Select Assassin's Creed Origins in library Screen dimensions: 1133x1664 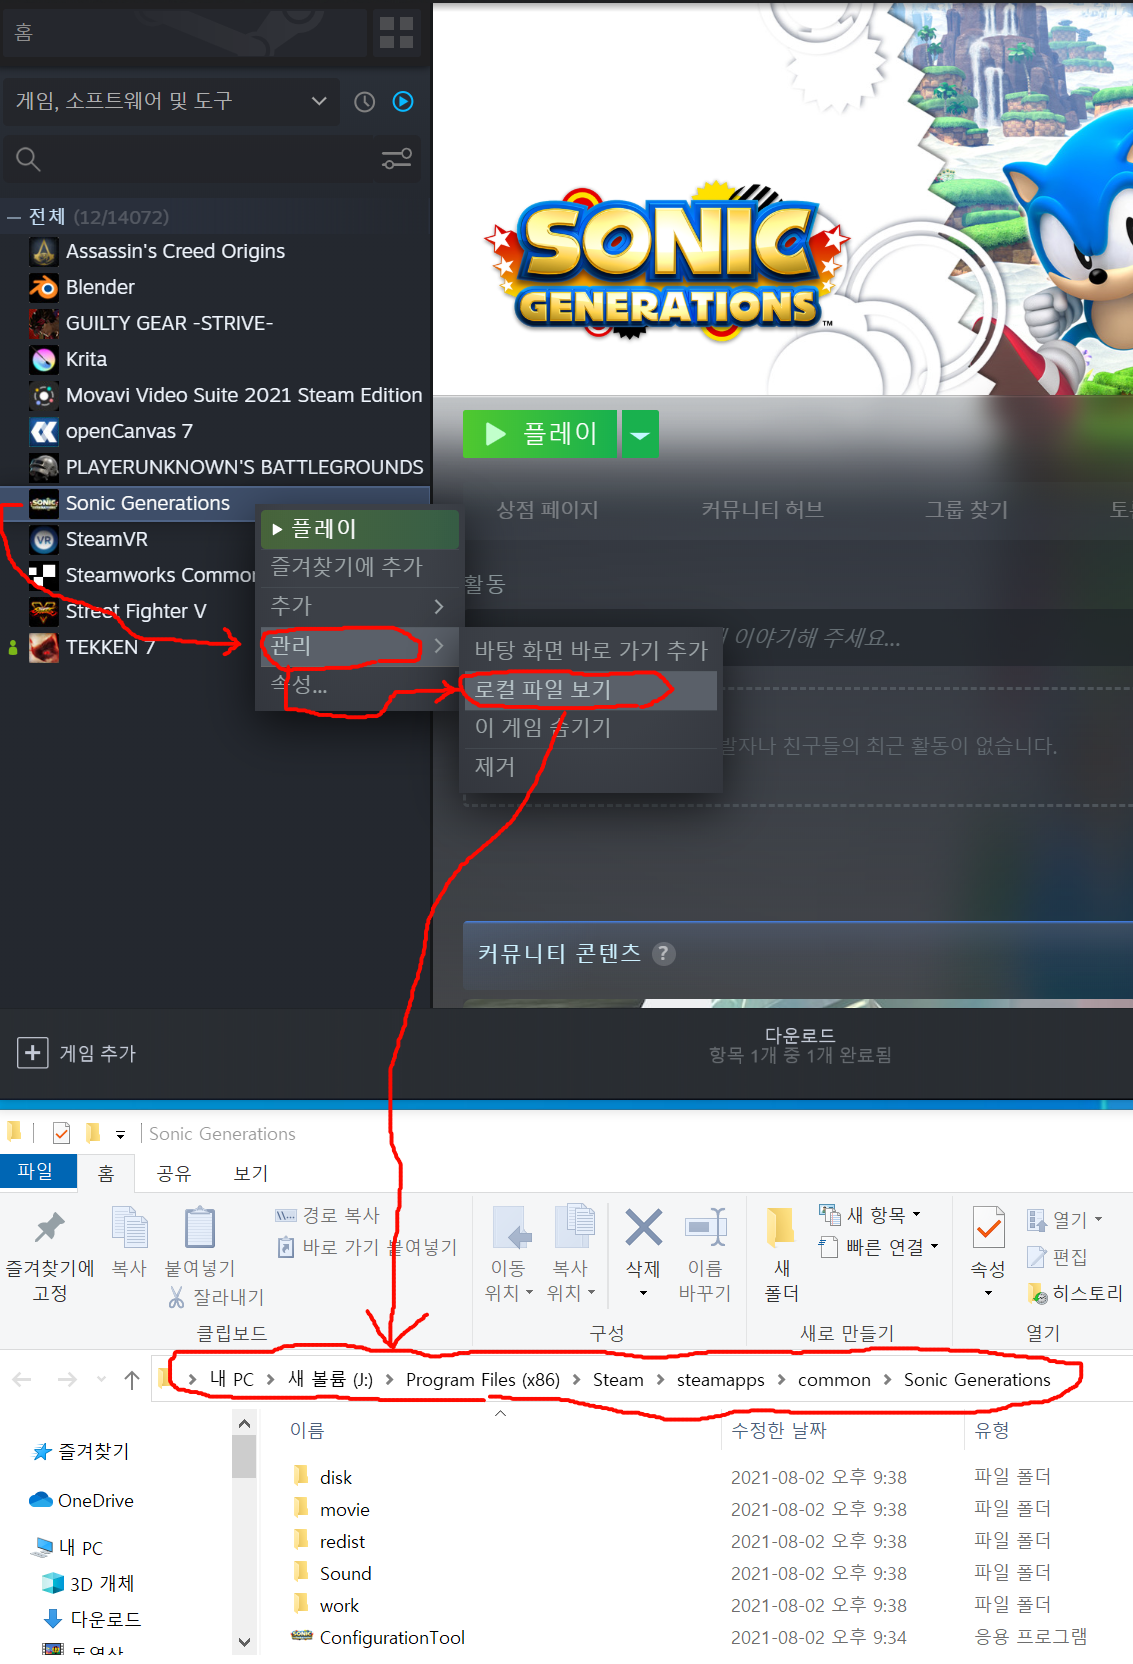click(175, 251)
